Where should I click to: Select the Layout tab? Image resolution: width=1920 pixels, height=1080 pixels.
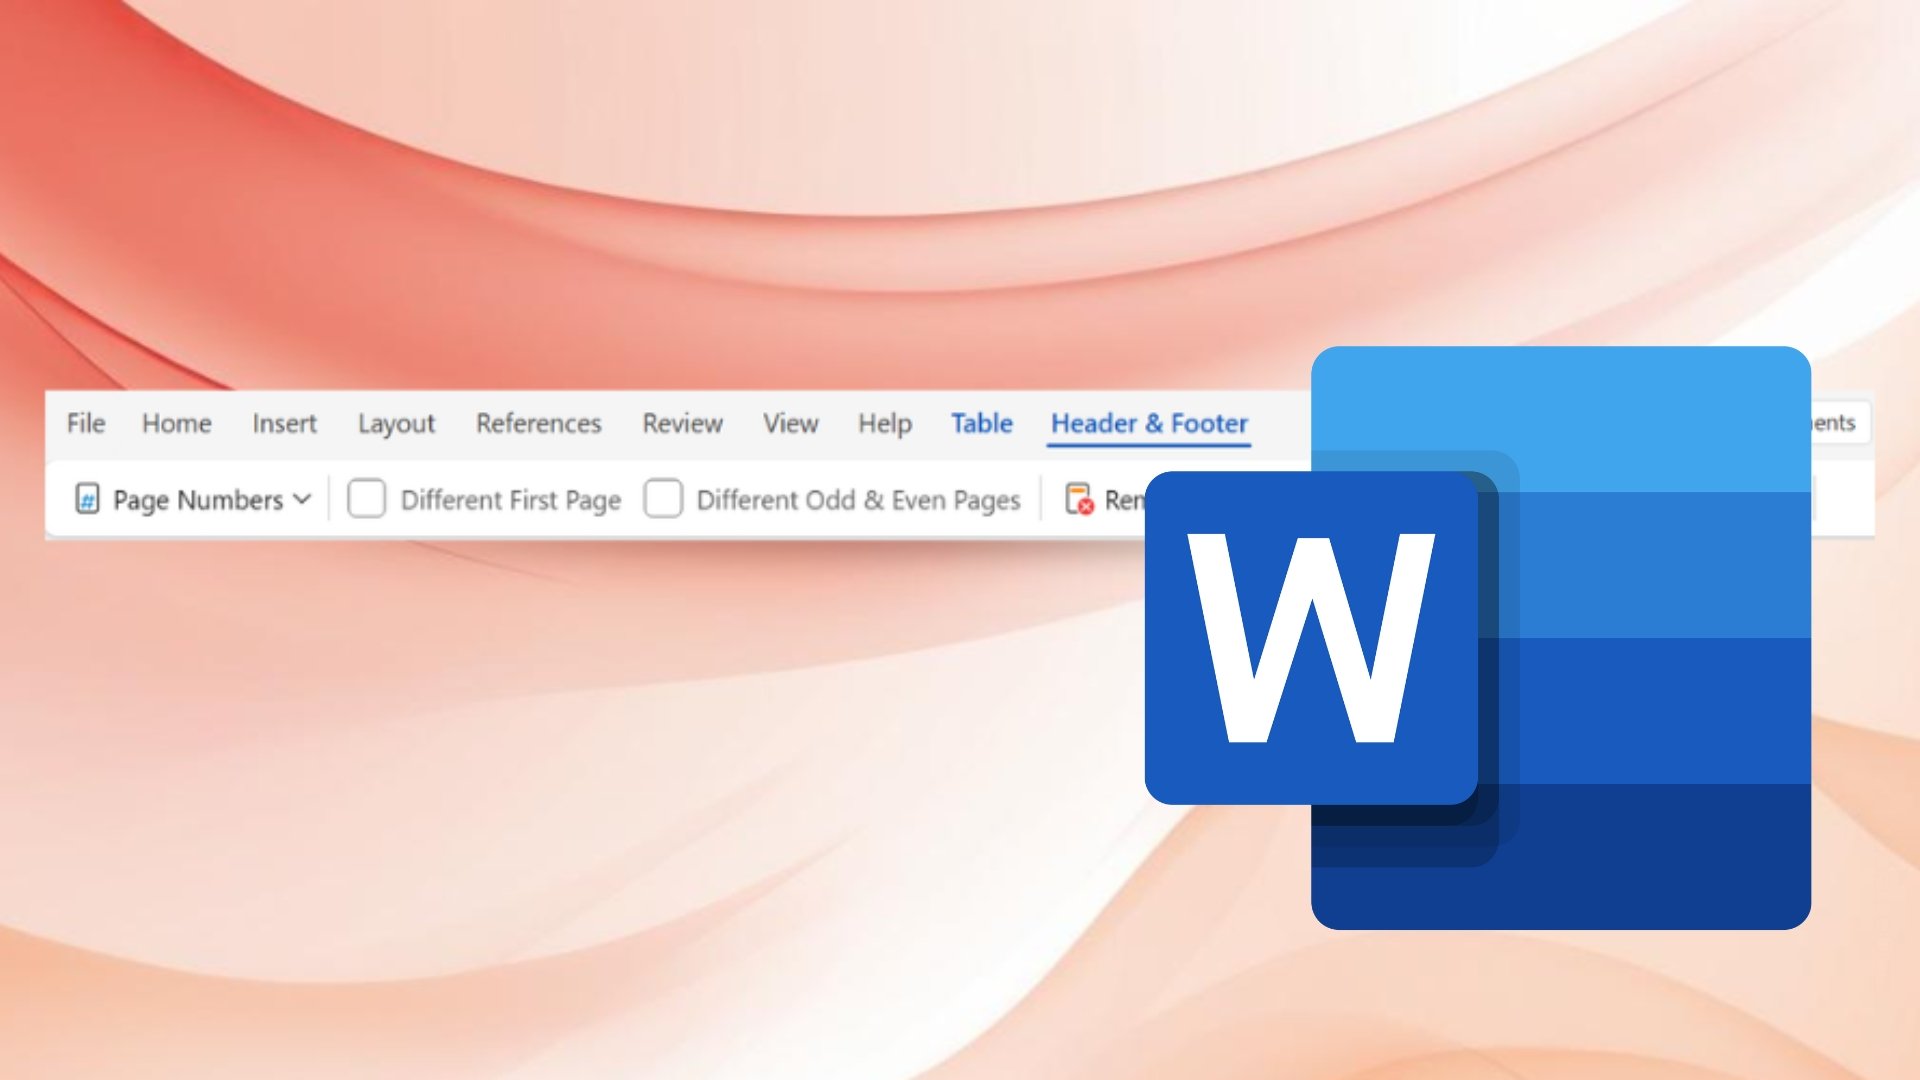(396, 424)
